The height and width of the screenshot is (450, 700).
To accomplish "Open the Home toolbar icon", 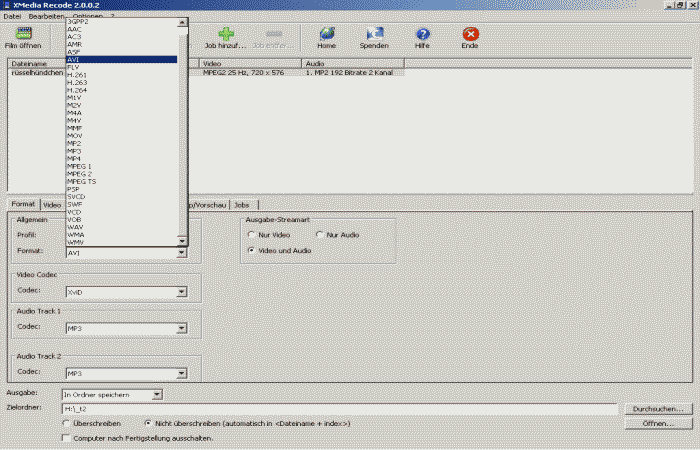I will coord(326,35).
